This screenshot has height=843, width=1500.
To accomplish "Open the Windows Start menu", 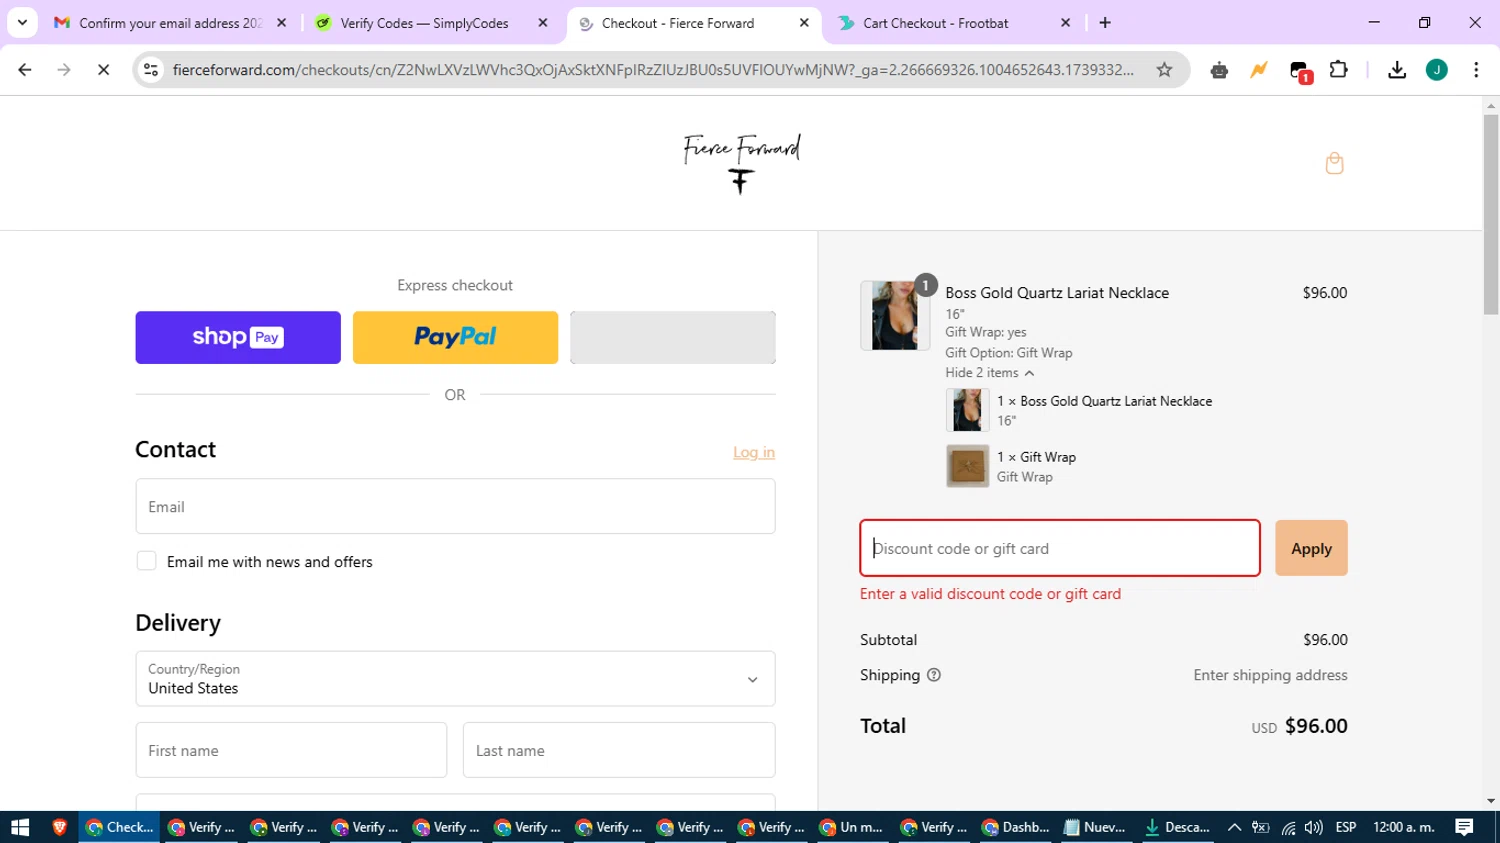I will pyautogui.click(x=20, y=827).
